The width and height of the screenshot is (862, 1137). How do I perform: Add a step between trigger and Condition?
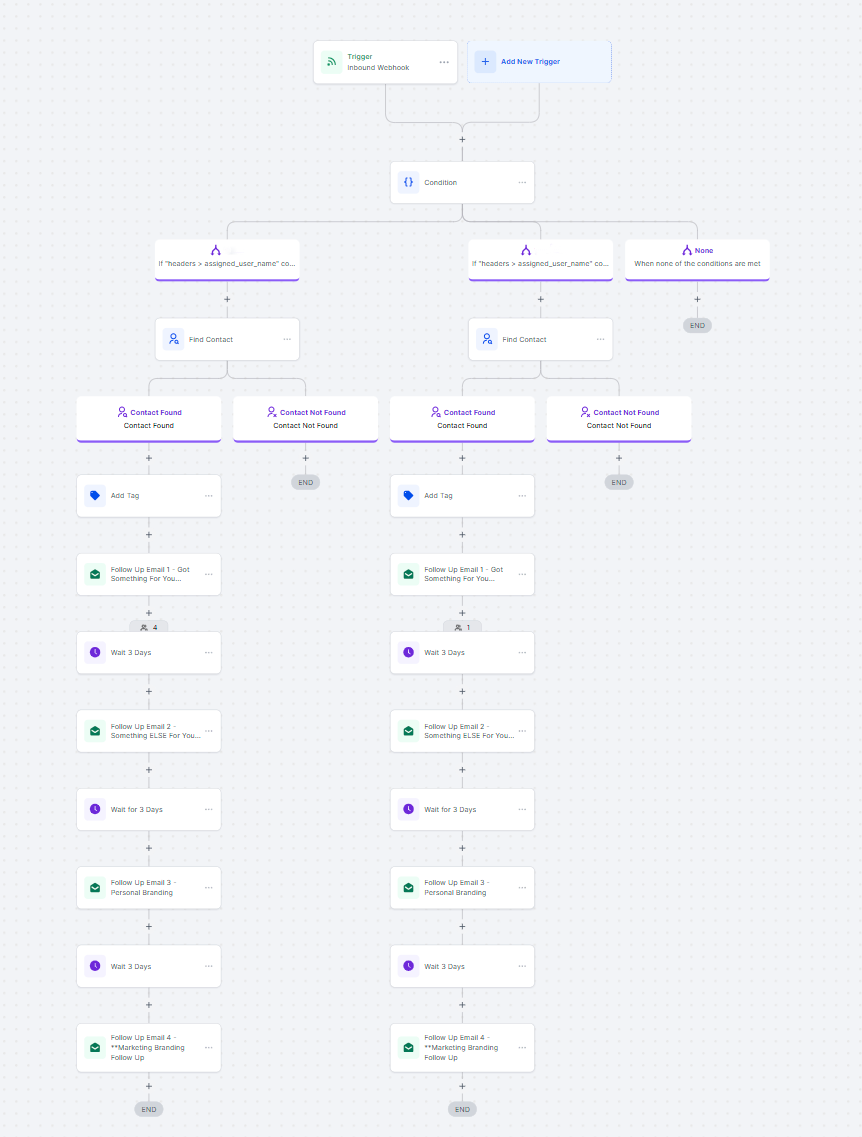click(462, 139)
